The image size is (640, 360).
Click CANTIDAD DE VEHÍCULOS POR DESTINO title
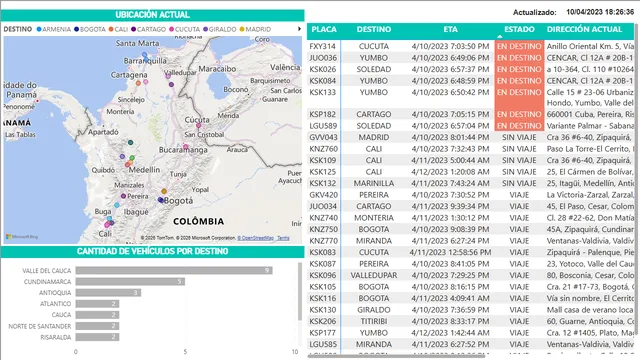[152, 251]
